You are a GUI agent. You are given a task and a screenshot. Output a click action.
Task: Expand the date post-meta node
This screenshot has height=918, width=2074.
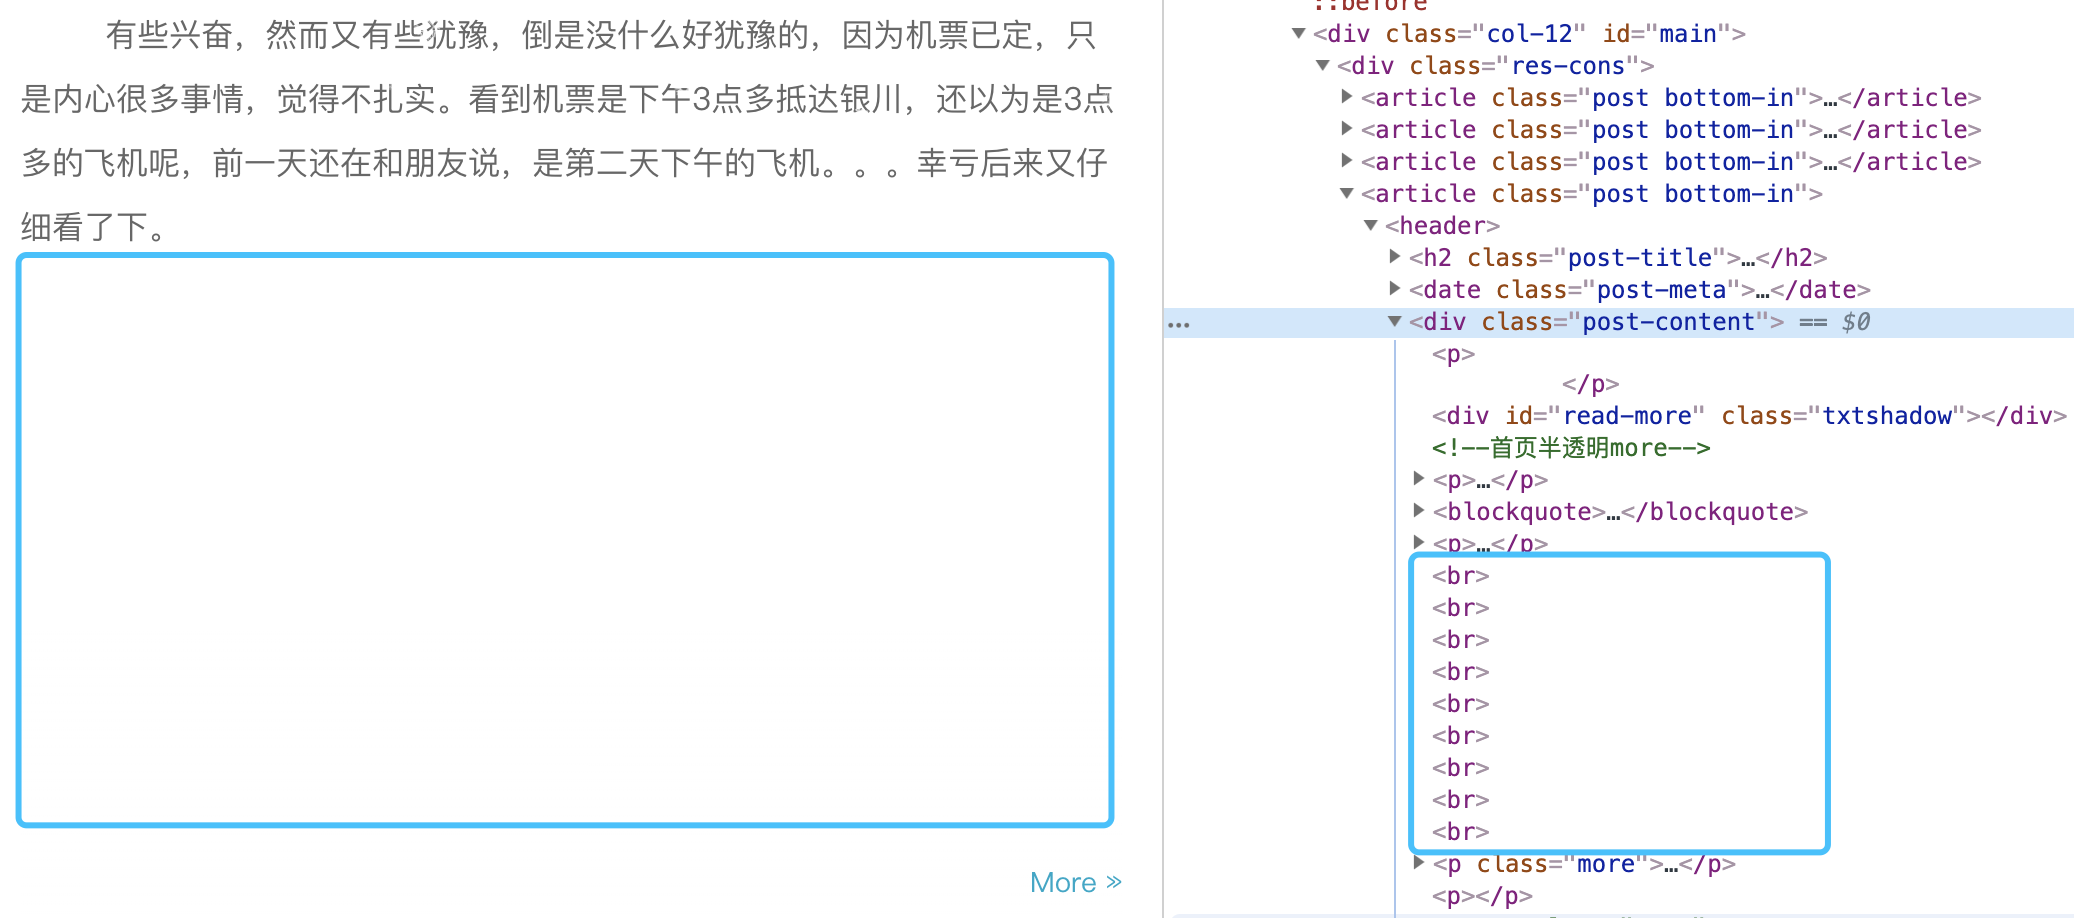1395,289
